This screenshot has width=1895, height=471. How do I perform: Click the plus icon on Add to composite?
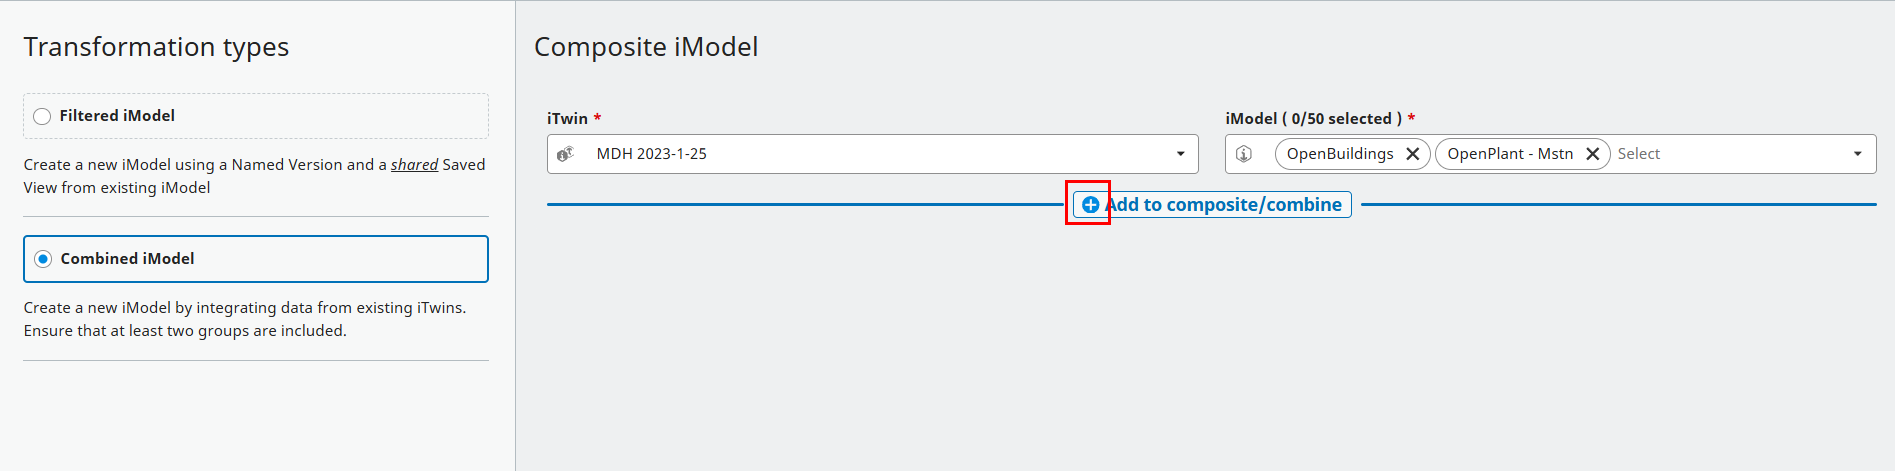[x=1090, y=205]
